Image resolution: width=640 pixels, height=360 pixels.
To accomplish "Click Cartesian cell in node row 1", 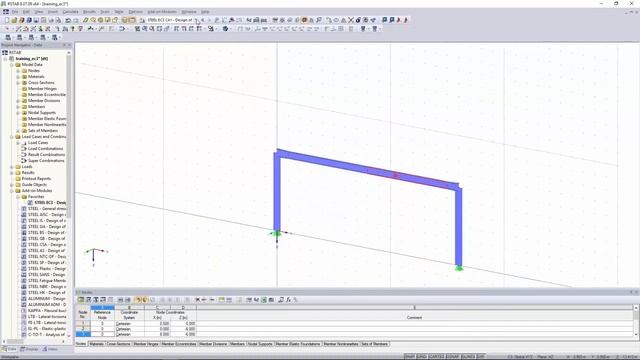I will pos(129,324).
